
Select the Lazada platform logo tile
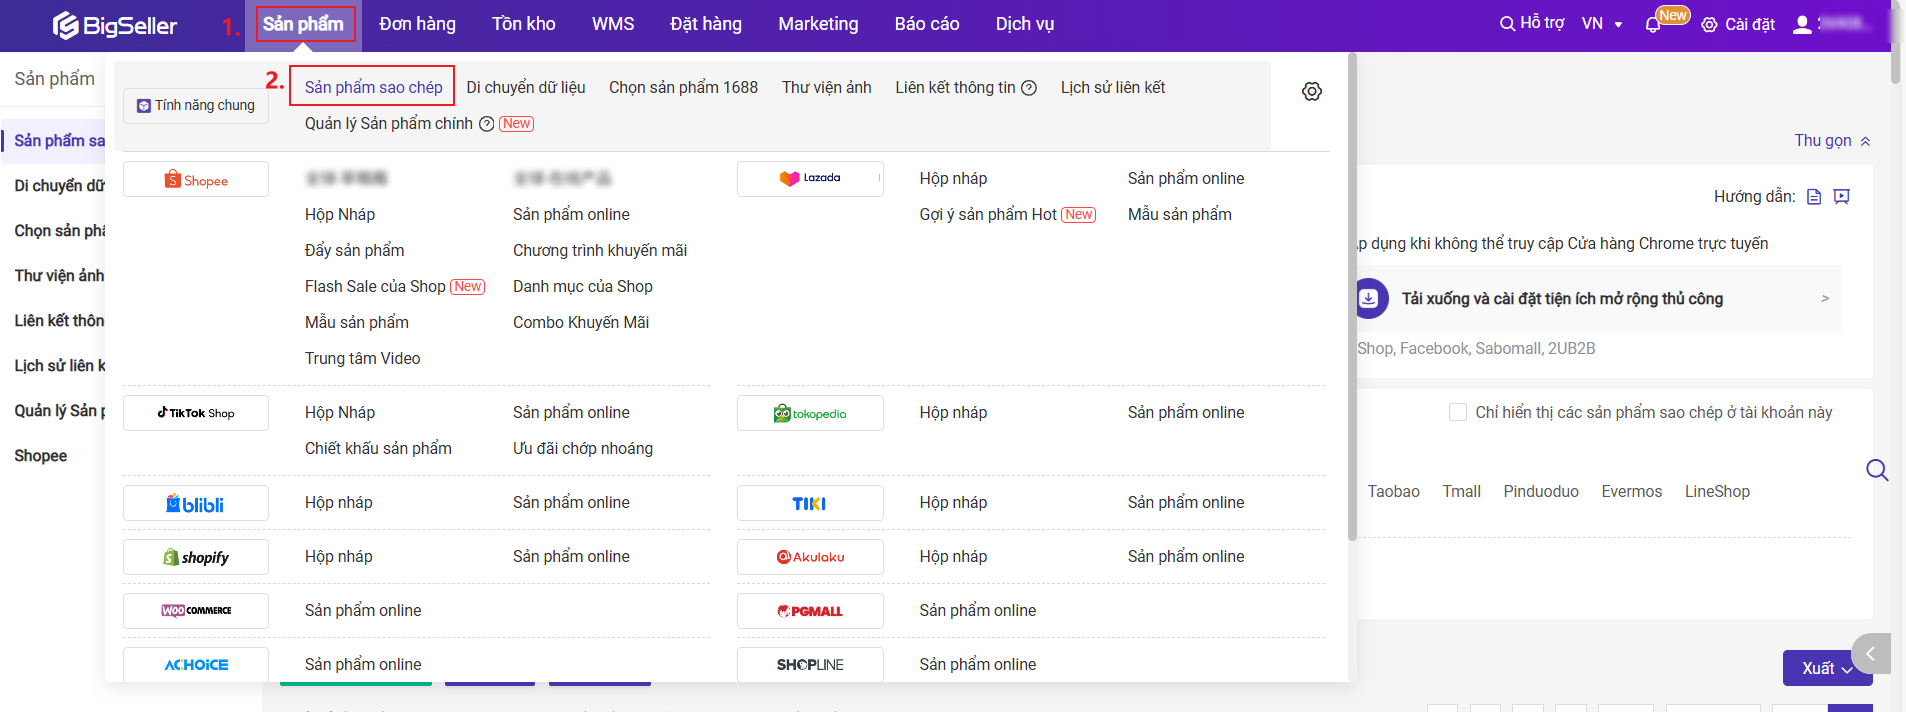click(810, 179)
